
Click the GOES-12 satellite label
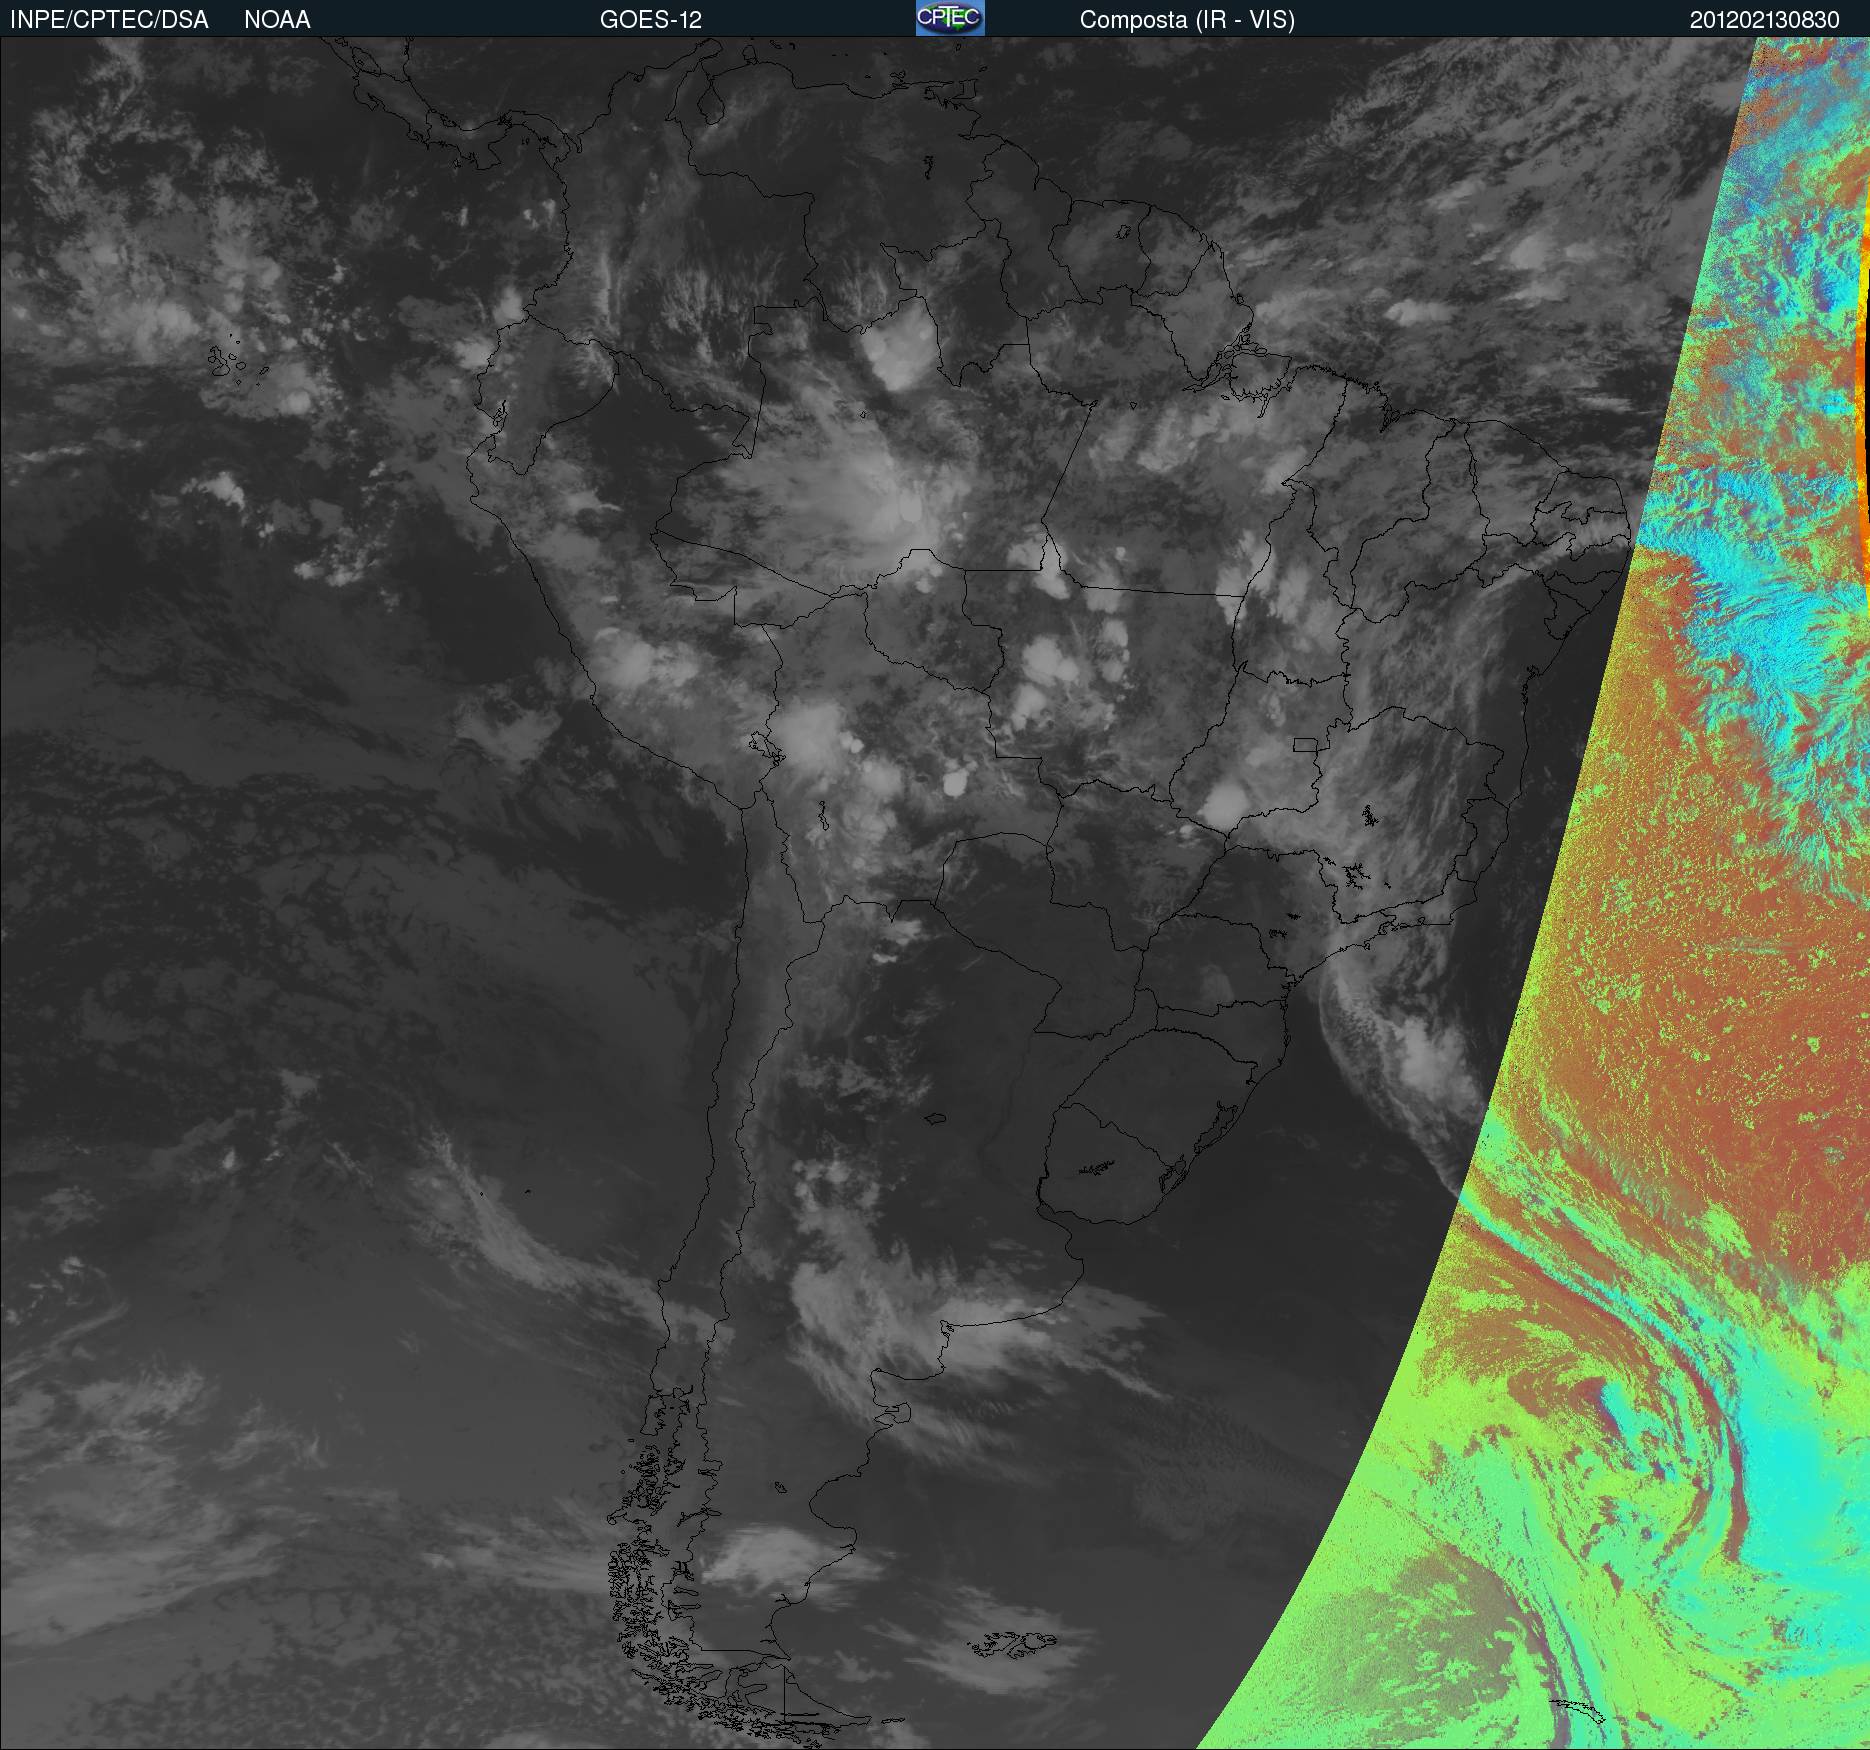pos(651,20)
